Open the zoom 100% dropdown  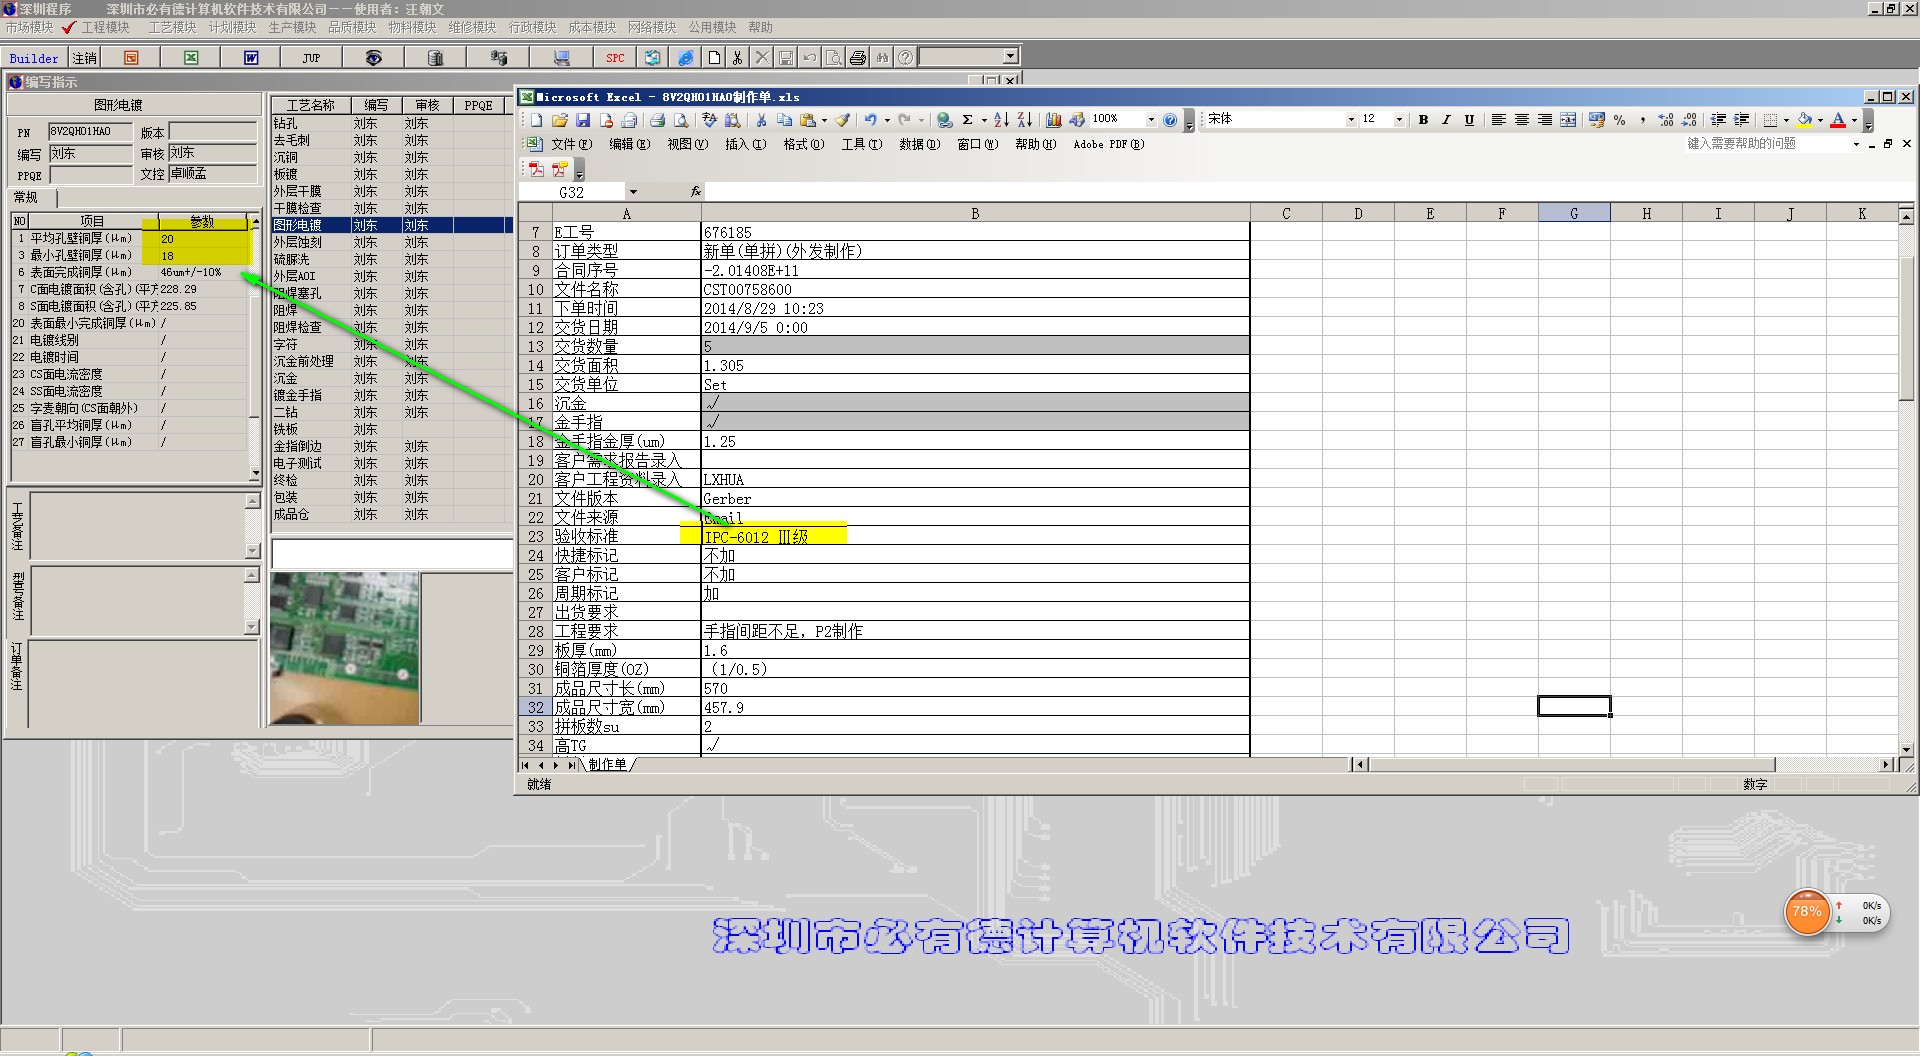pos(1151,120)
